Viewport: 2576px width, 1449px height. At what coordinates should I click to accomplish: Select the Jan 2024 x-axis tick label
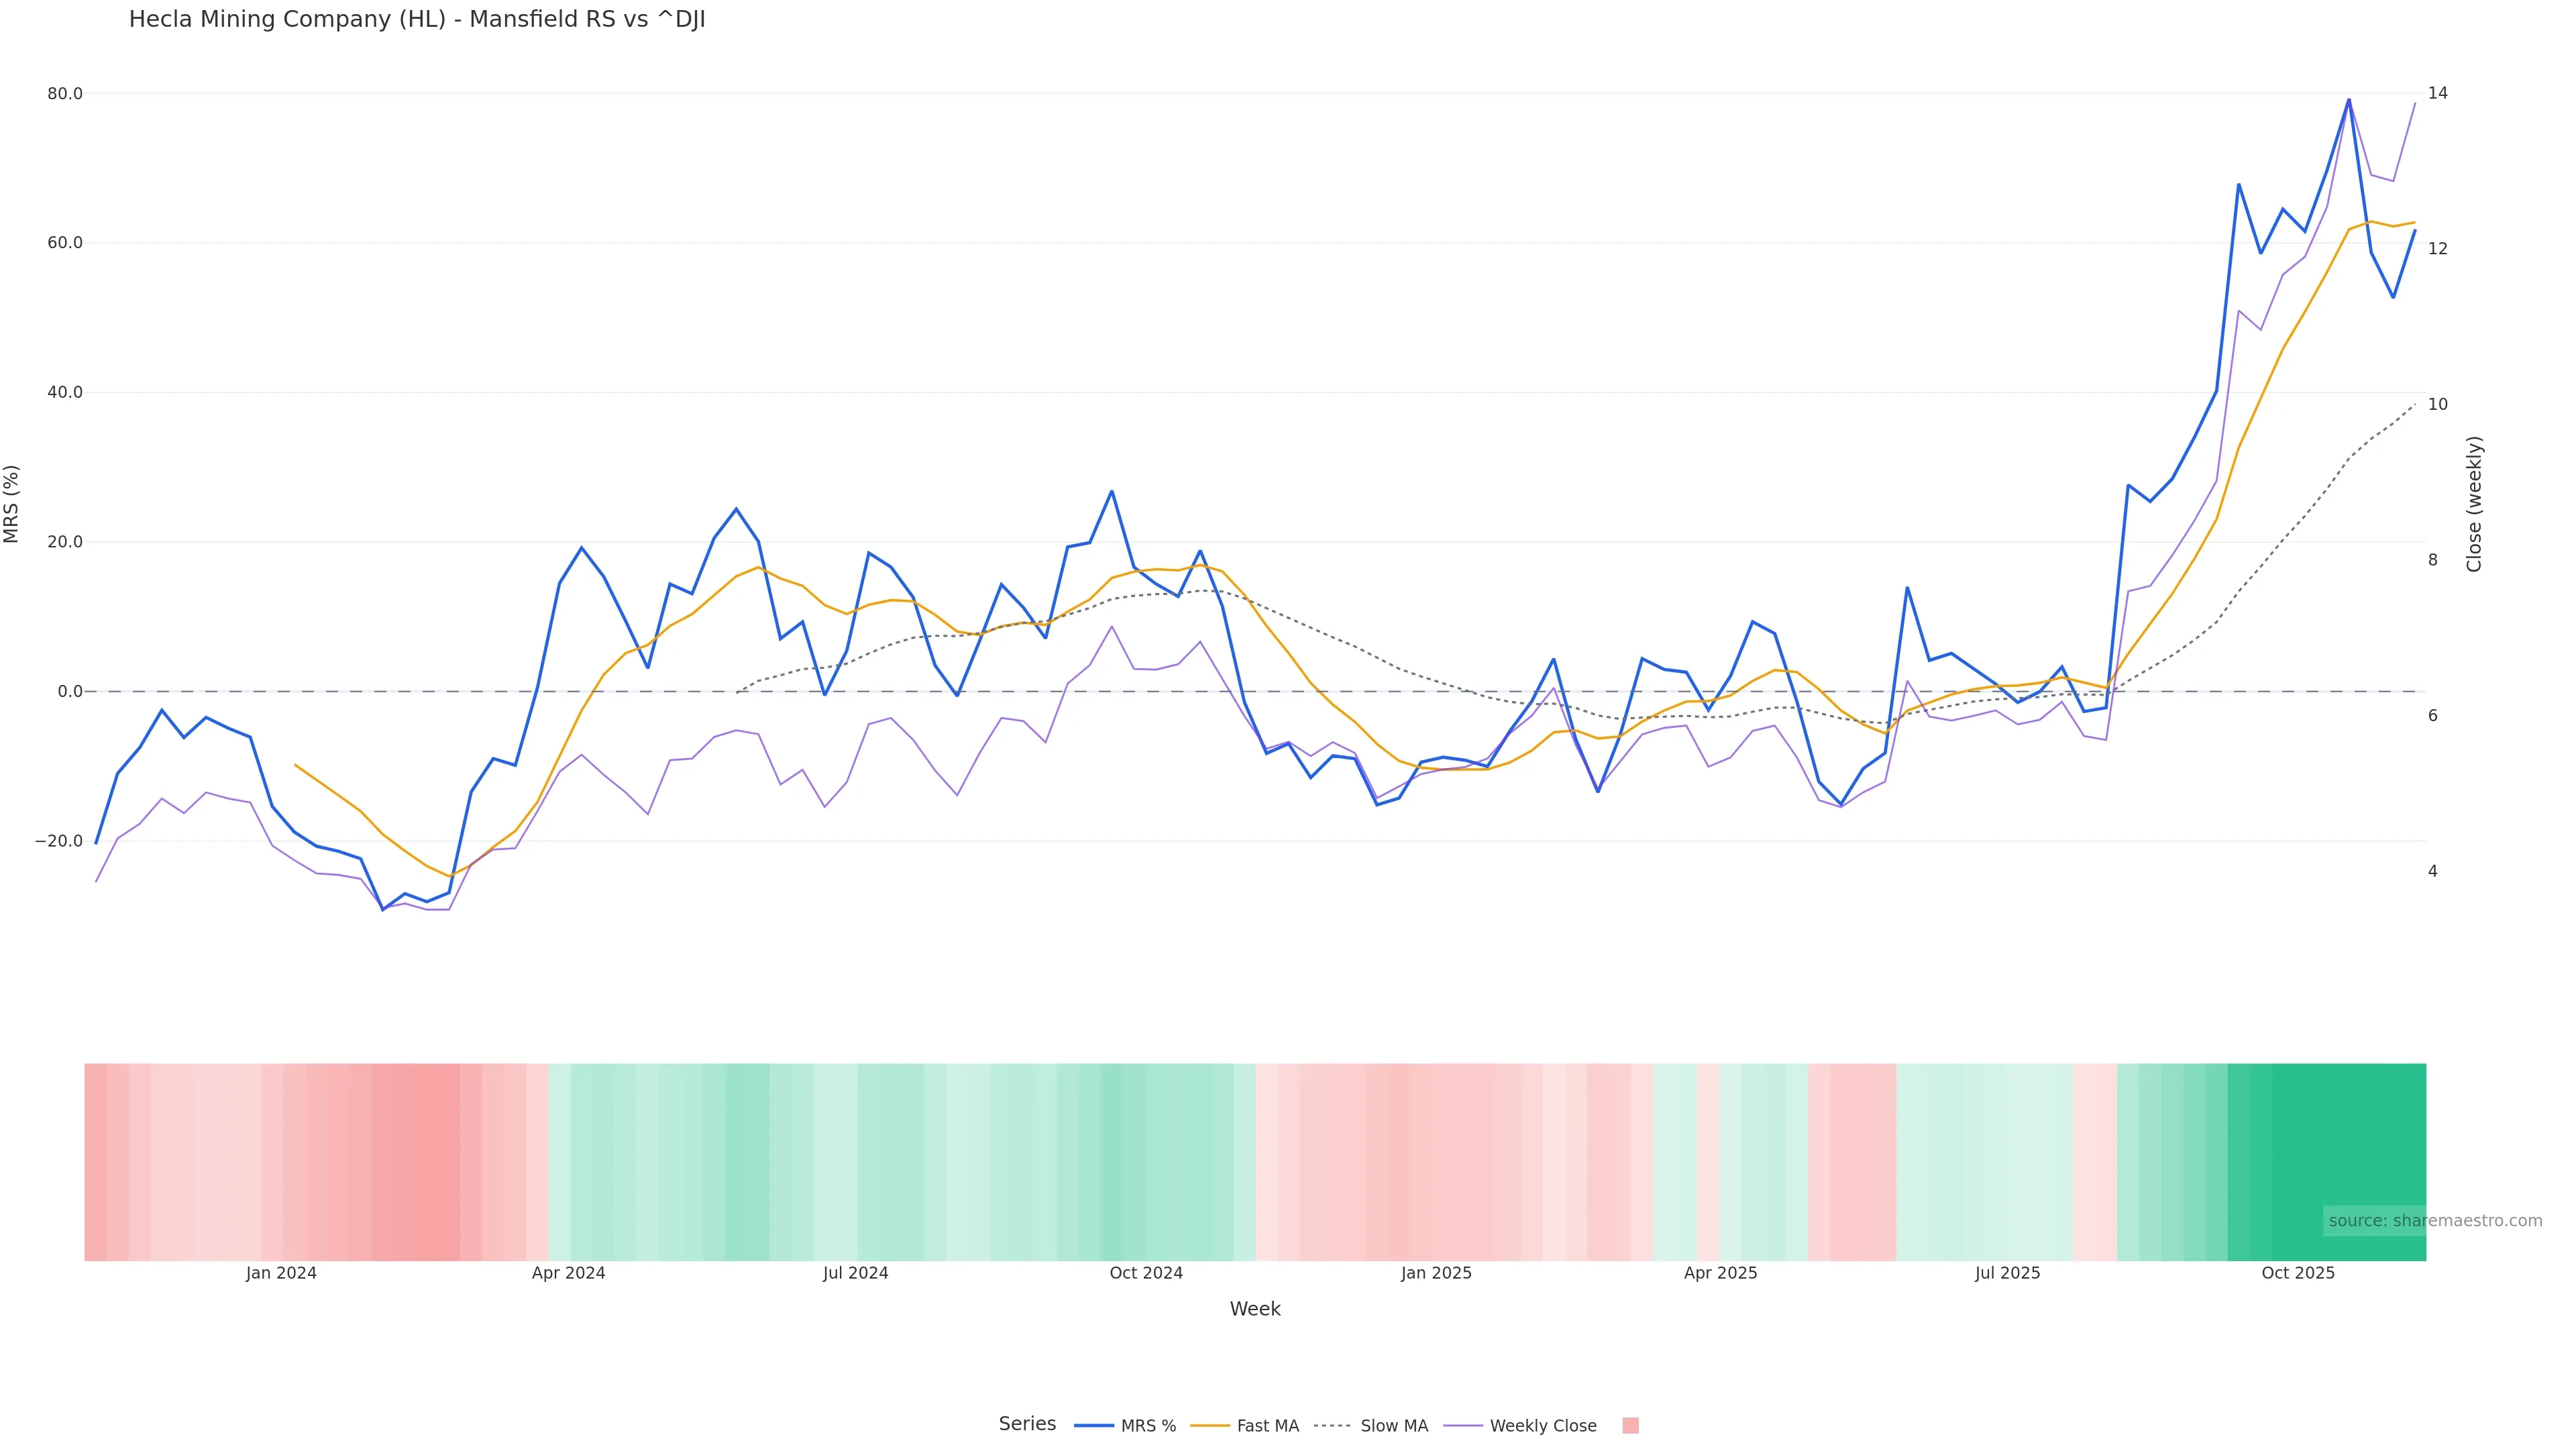click(x=281, y=1273)
